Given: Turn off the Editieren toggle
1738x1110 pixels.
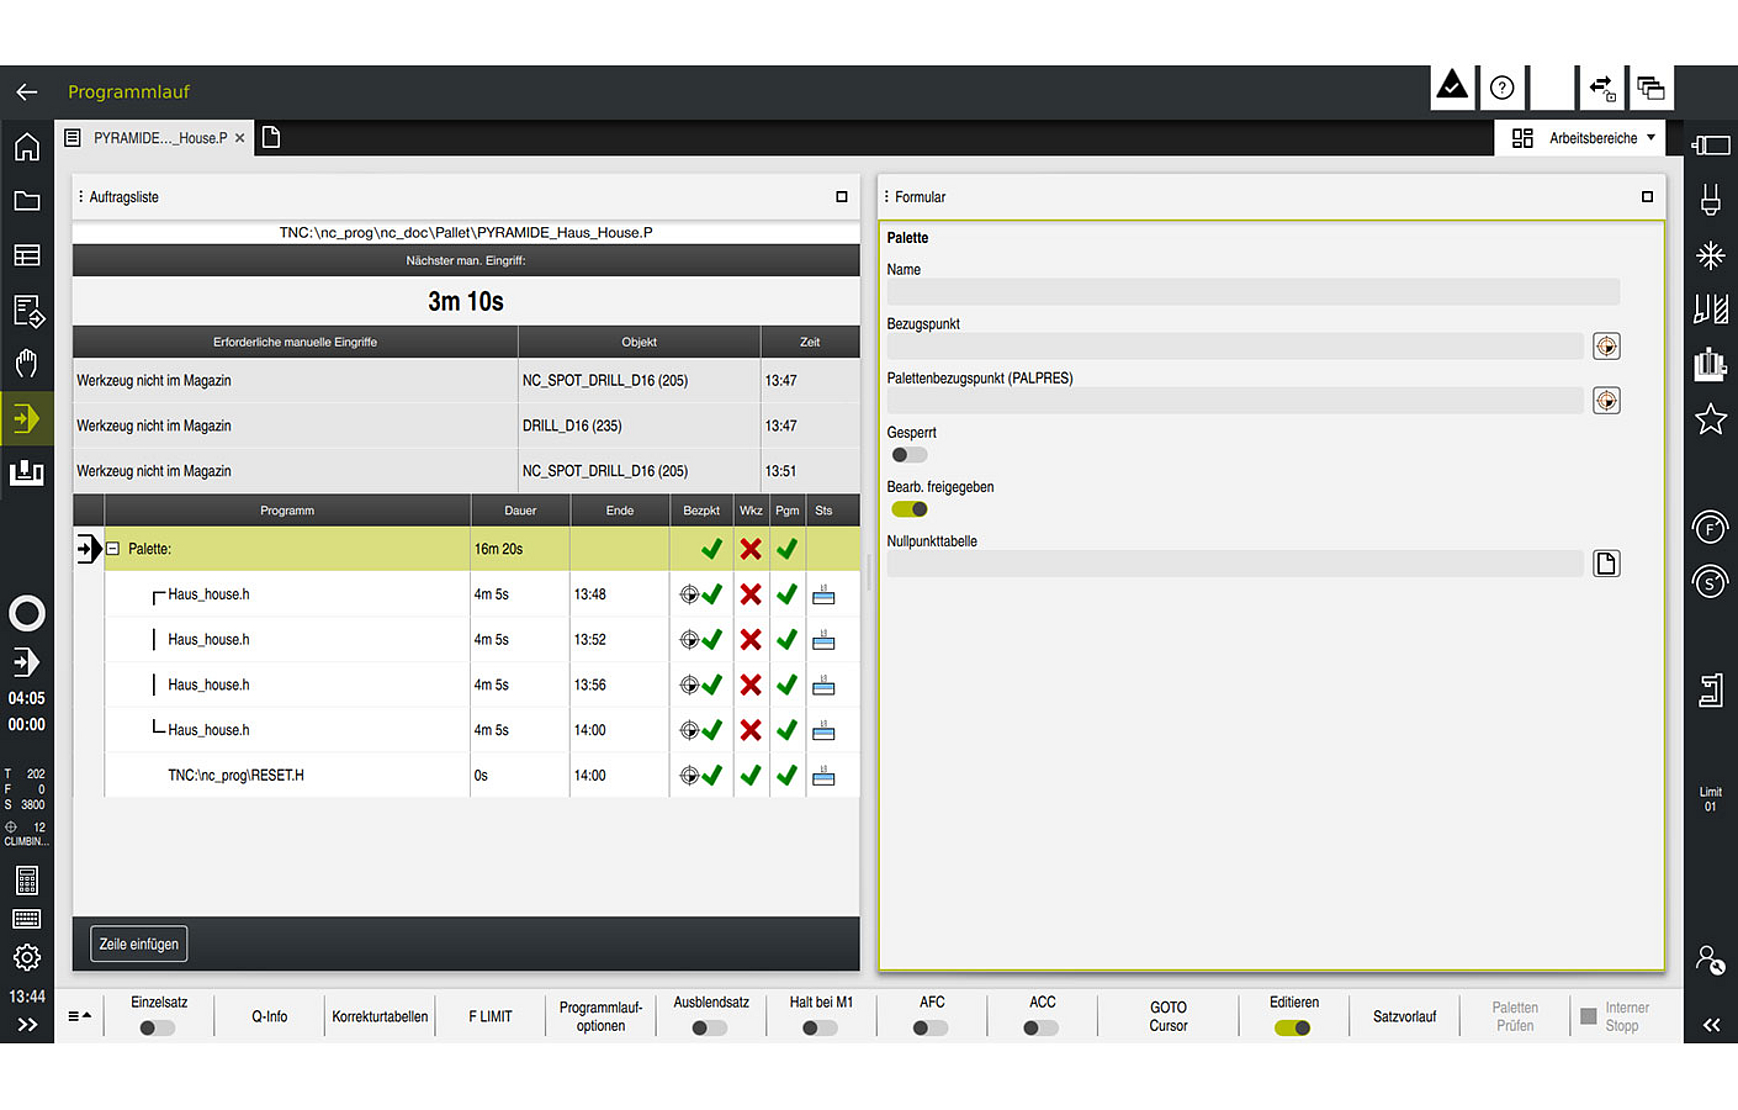Looking at the screenshot, I should [x=1292, y=1028].
